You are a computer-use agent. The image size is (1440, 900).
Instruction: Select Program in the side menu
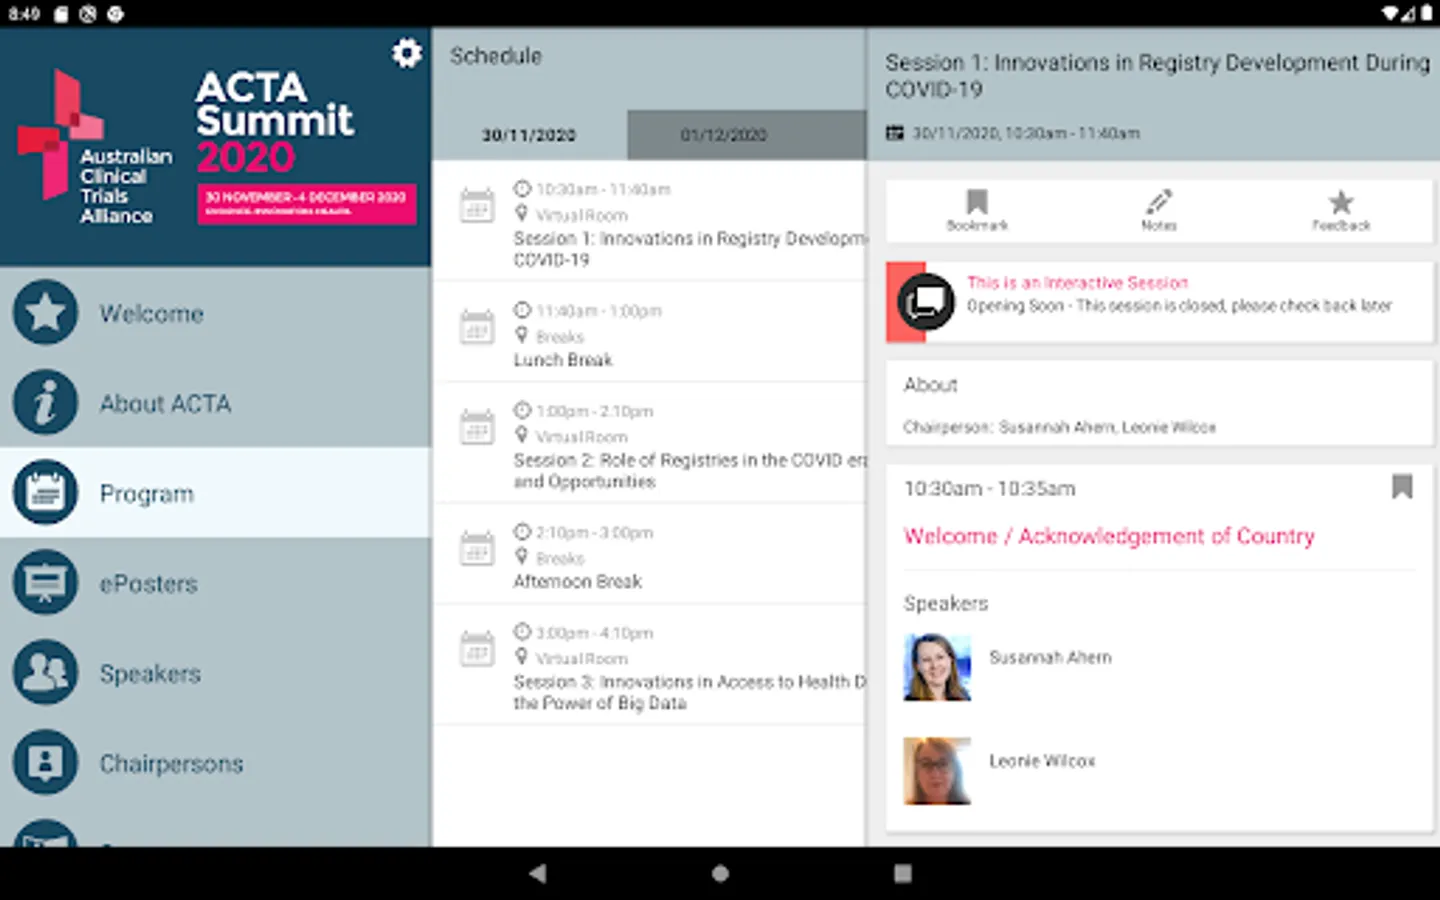pyautogui.click(x=215, y=493)
